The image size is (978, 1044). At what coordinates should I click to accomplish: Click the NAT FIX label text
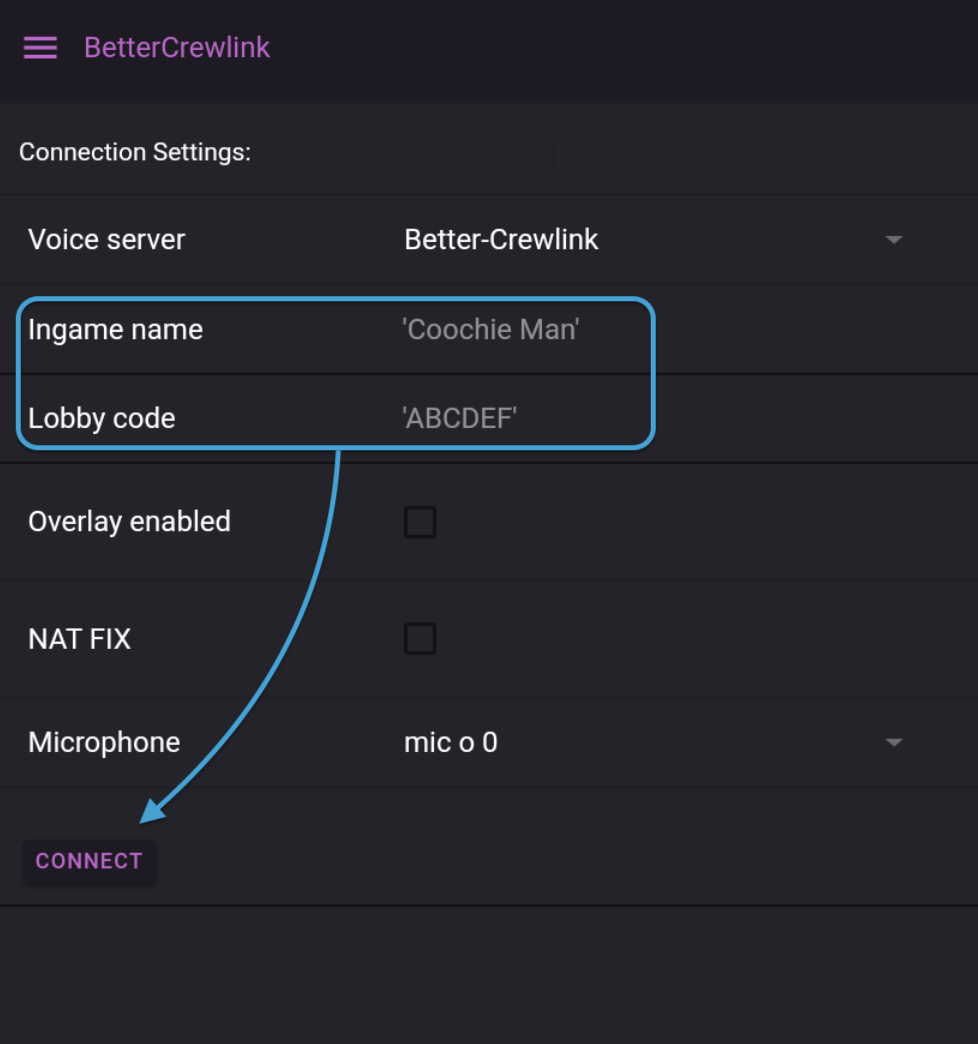79,639
